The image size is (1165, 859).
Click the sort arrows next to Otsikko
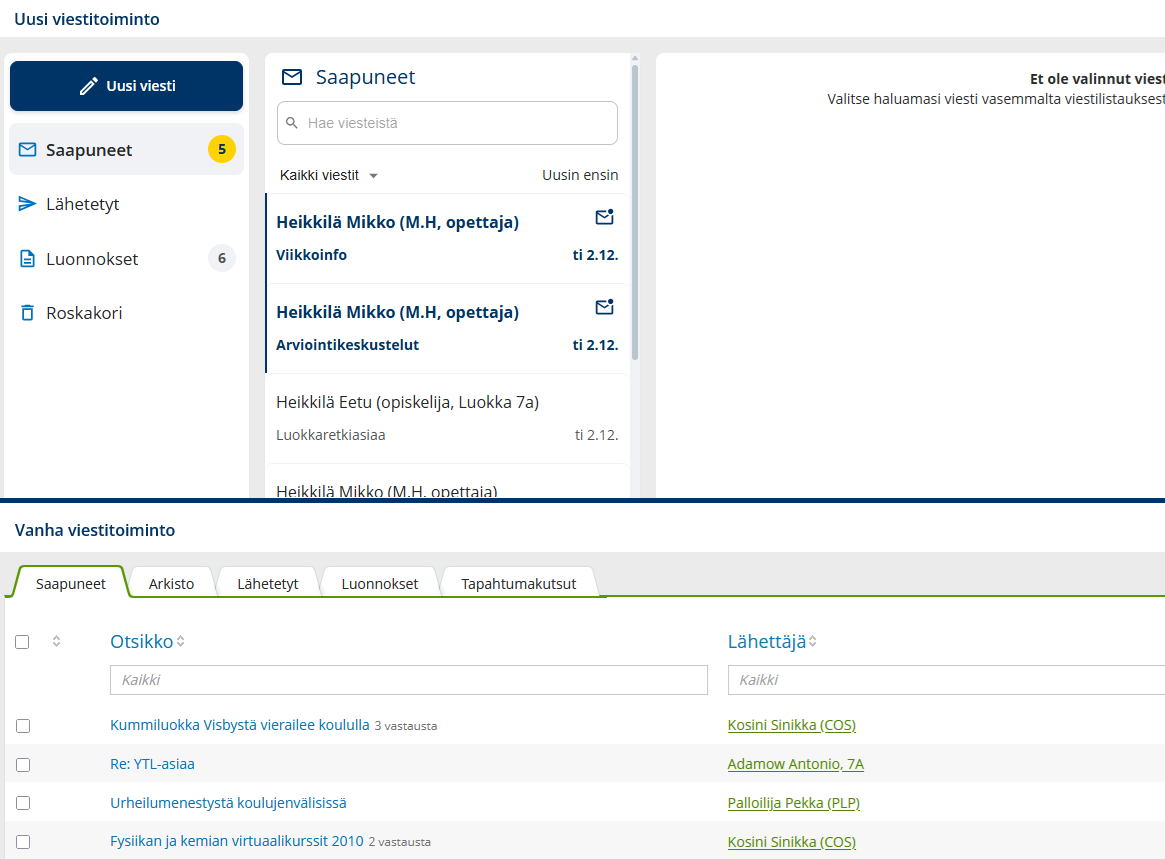(181, 642)
